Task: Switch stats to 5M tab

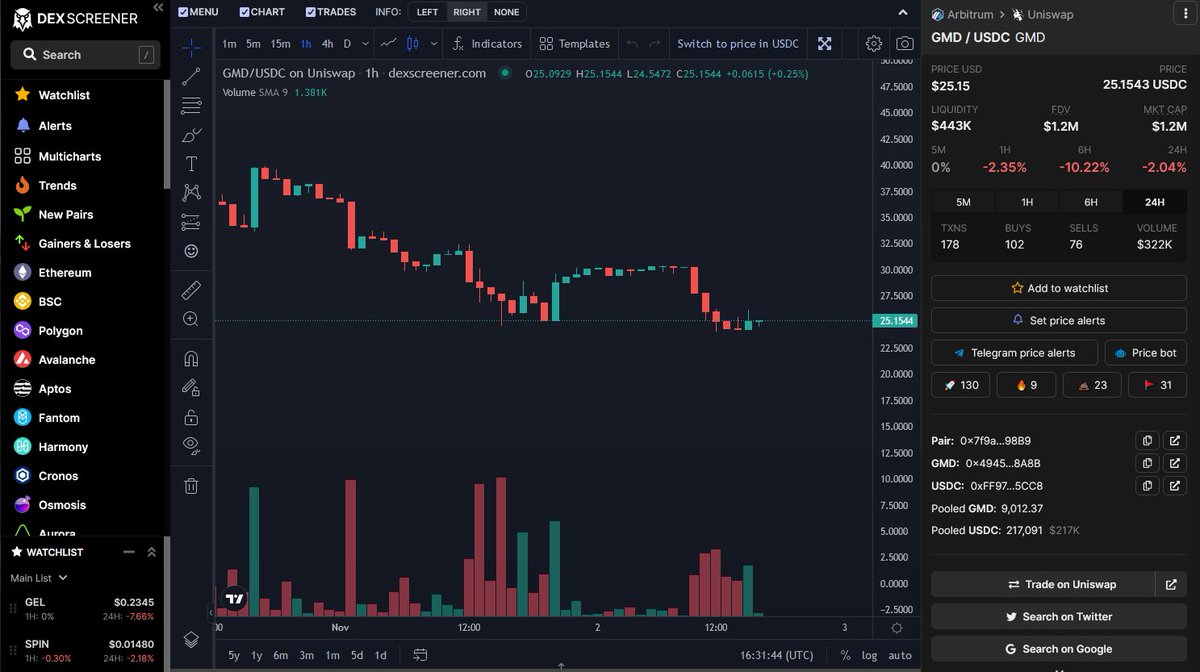Action: pyautogui.click(x=963, y=202)
